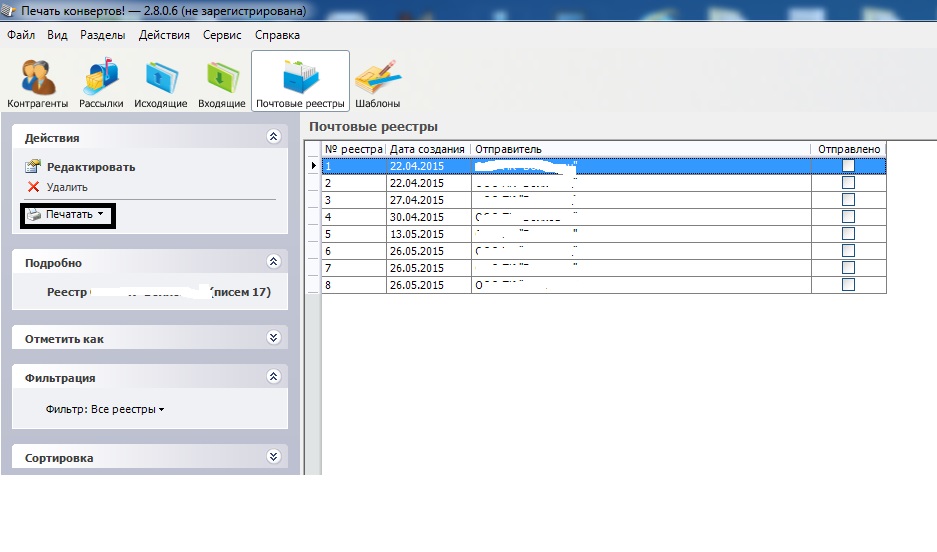Screen dimensions: 937x552
Task: Open the Печатать dropdown
Action: coord(68,214)
